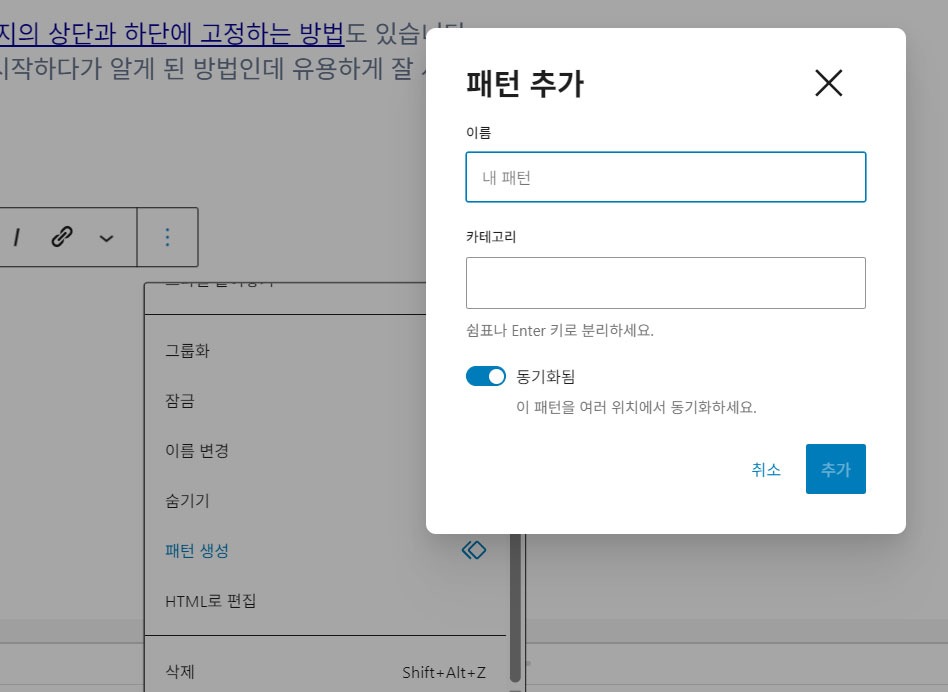Click the 숨기기 menu option
This screenshot has width=948, height=692.
187,501
